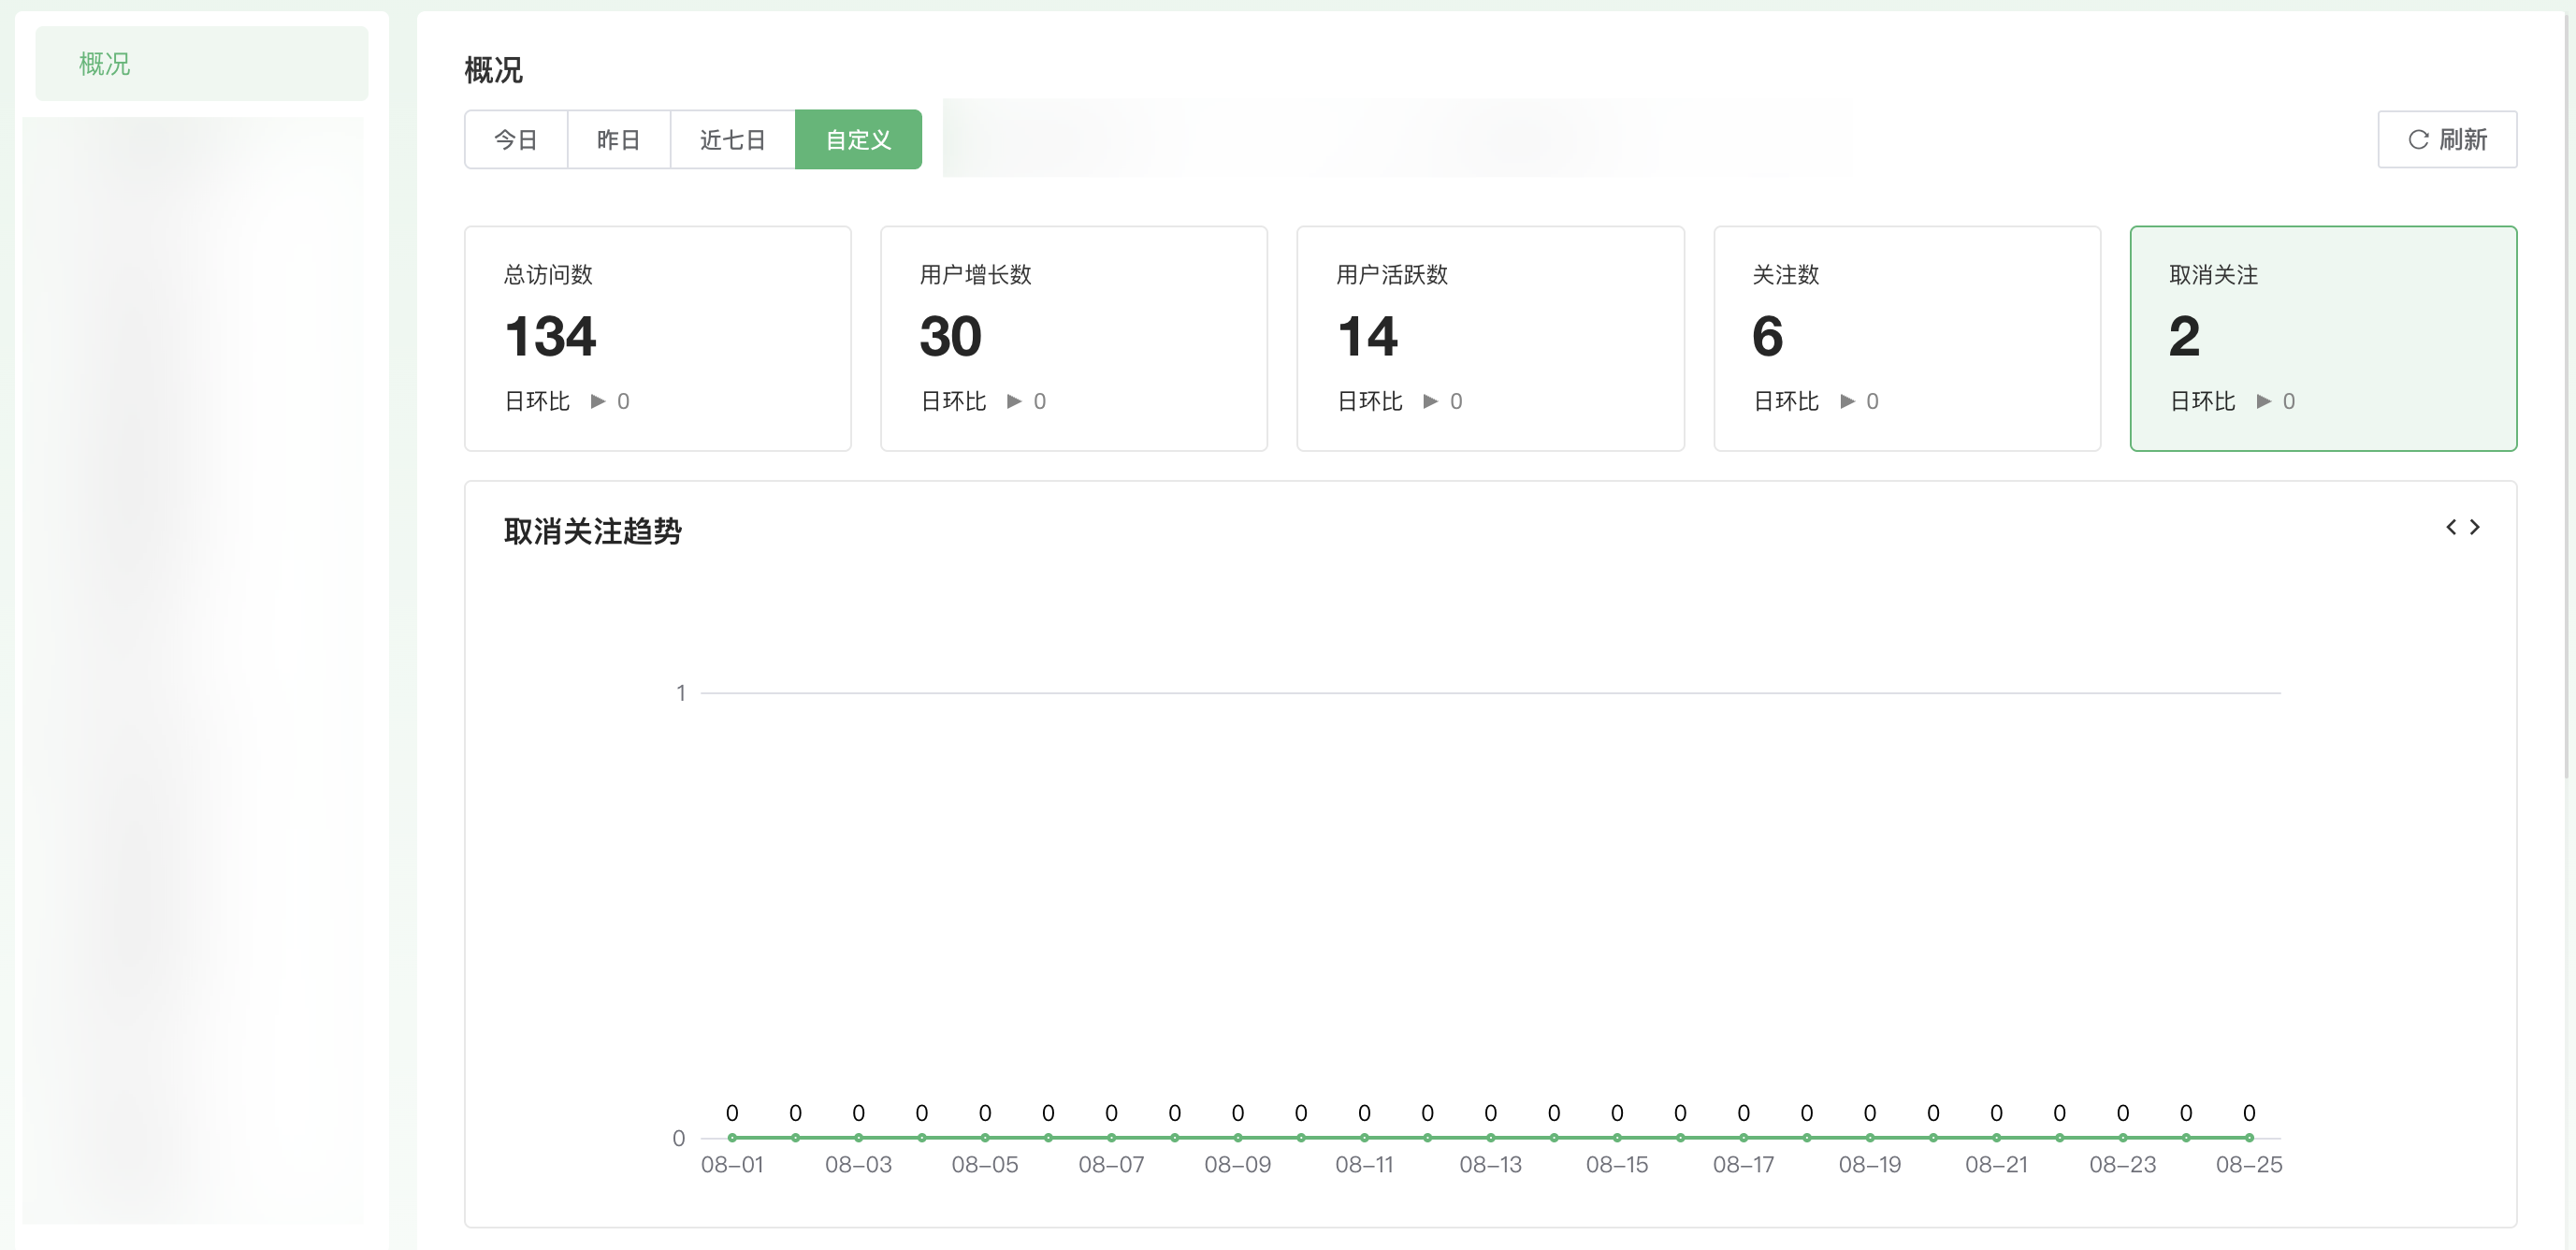This screenshot has width=2576, height=1250.
Task: Click the 日环比 triangle icon under 用户增长数
Action: point(1014,401)
